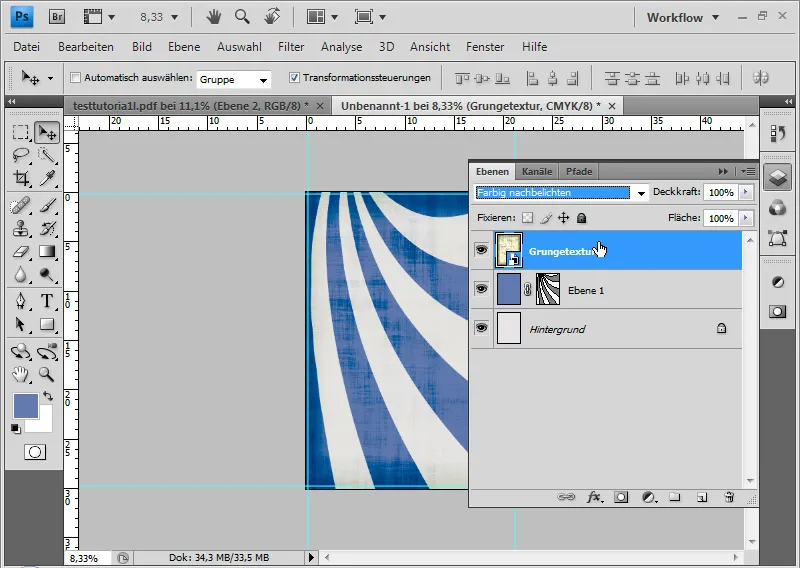
Task: Create new fill or adjustment layer
Action: click(x=648, y=497)
